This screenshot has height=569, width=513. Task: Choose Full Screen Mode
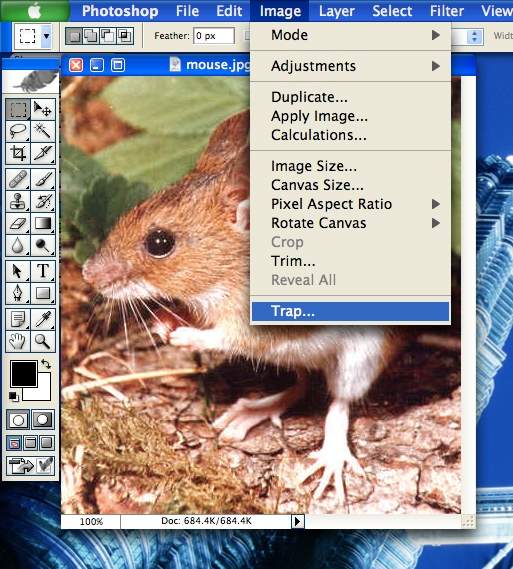(x=47, y=443)
